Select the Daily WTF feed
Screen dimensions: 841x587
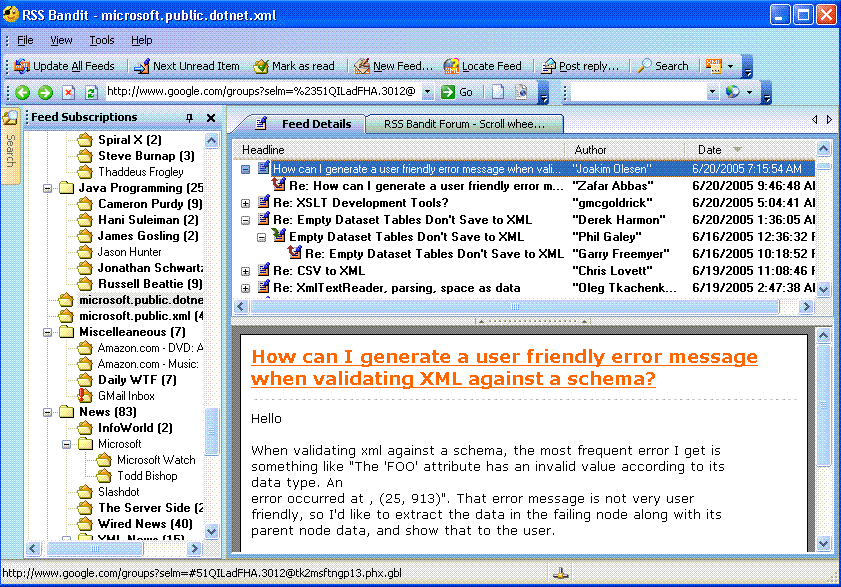(137, 380)
